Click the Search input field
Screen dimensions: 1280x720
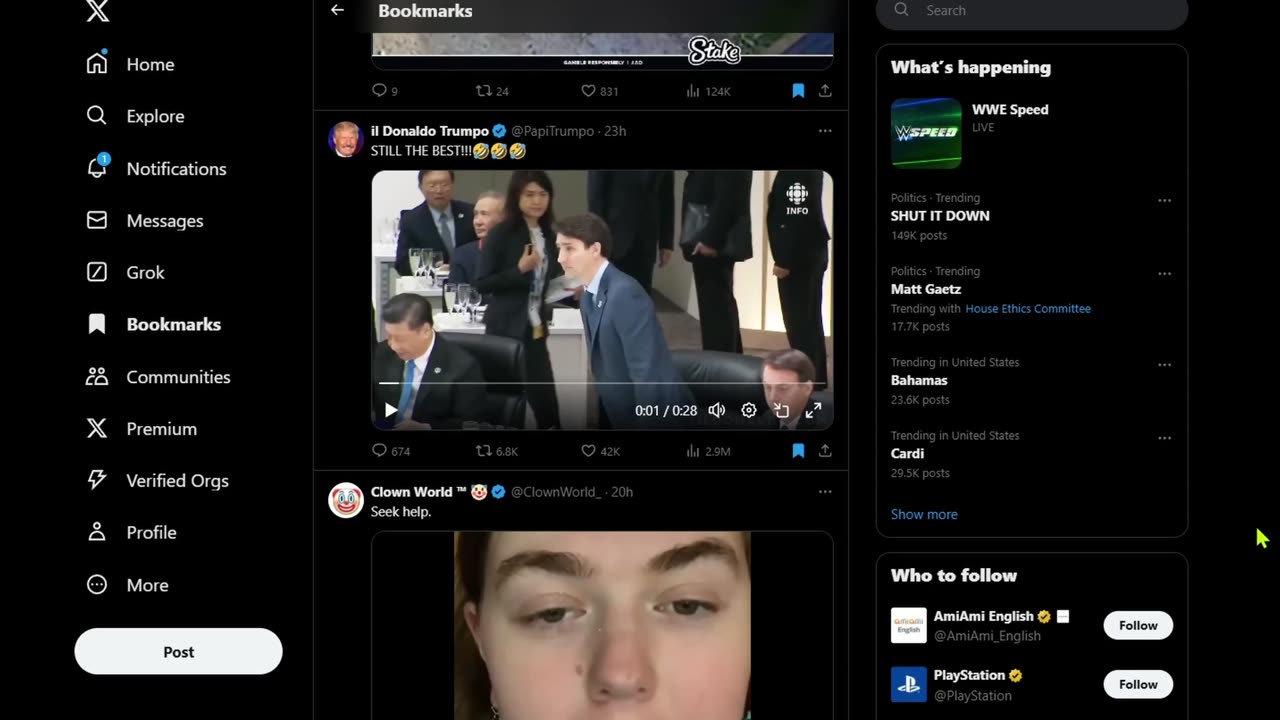click(x=1032, y=11)
